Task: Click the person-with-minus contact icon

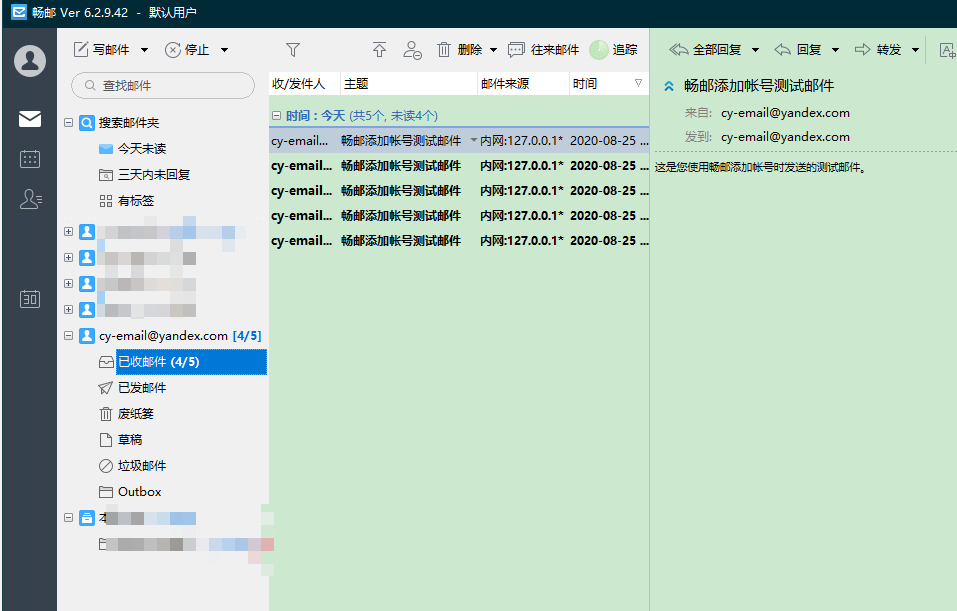Action: pyautogui.click(x=413, y=50)
